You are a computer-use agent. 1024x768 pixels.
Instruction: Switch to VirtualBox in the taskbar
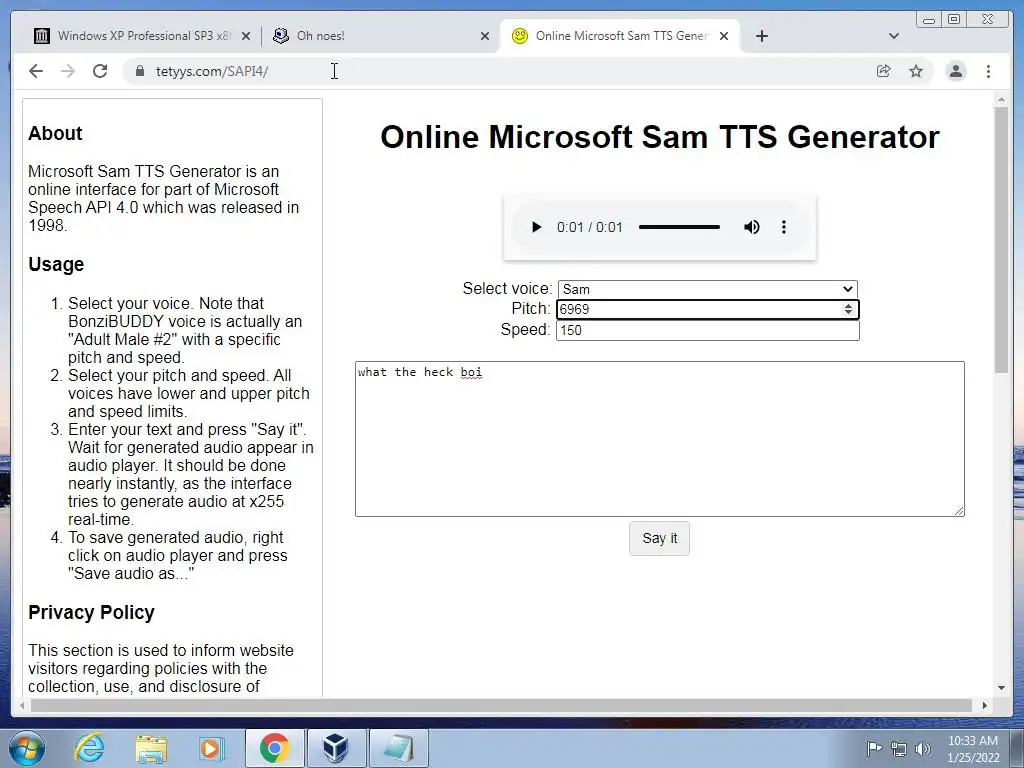point(335,748)
